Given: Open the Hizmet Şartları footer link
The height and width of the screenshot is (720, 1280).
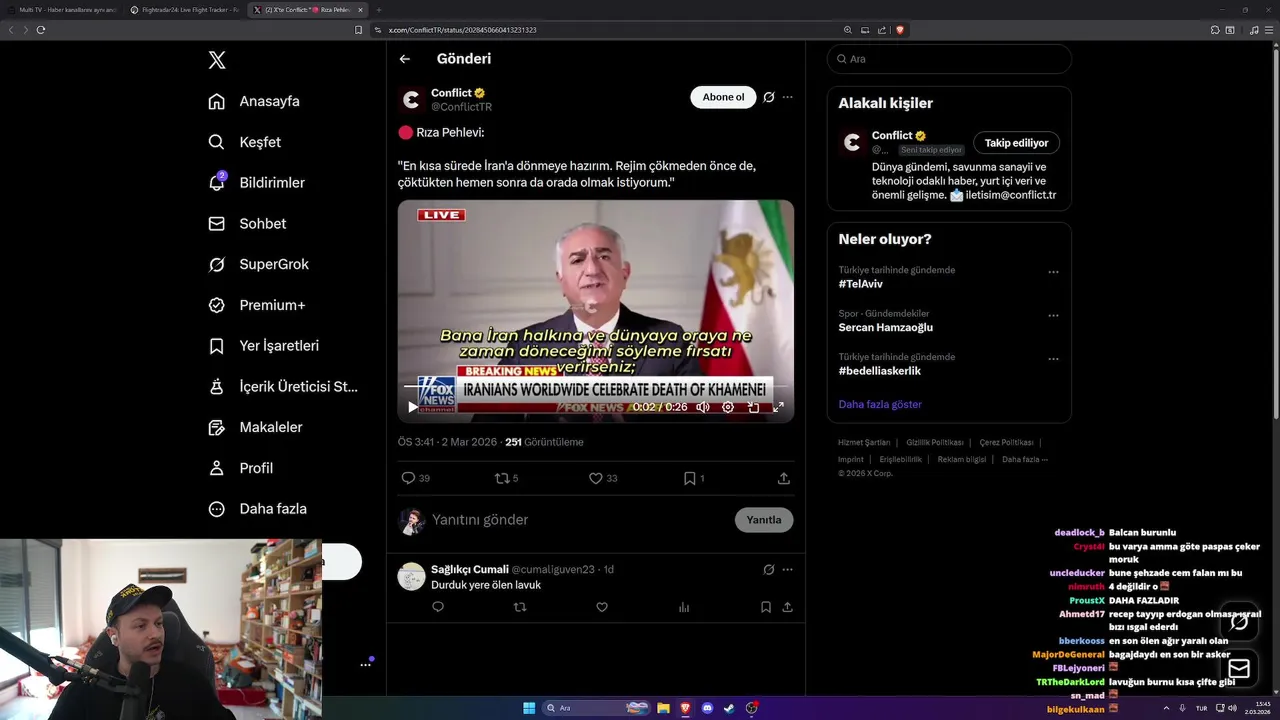Looking at the screenshot, I should (864, 442).
